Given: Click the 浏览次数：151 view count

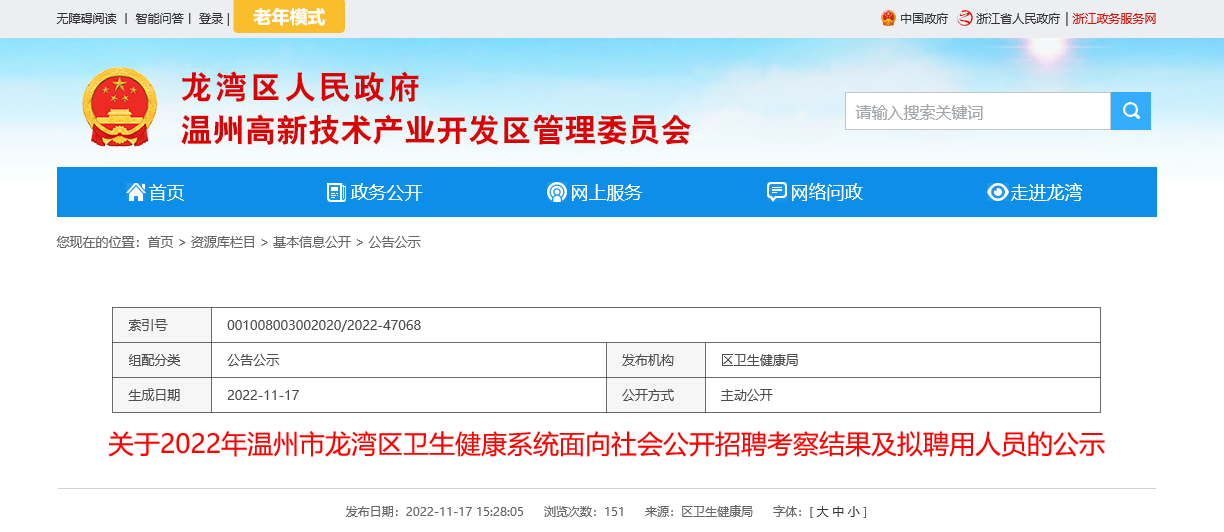Looking at the screenshot, I should 584,511.
